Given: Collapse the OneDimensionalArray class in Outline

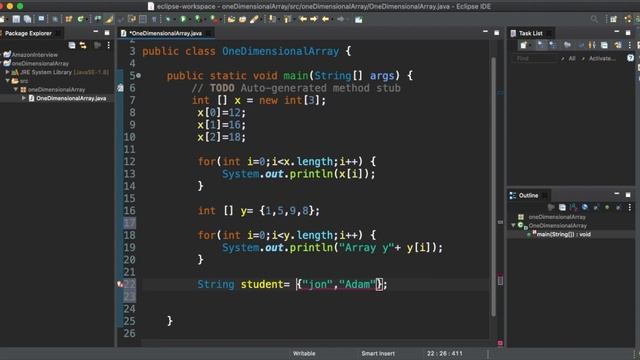Looking at the screenshot, I should tap(513, 225).
